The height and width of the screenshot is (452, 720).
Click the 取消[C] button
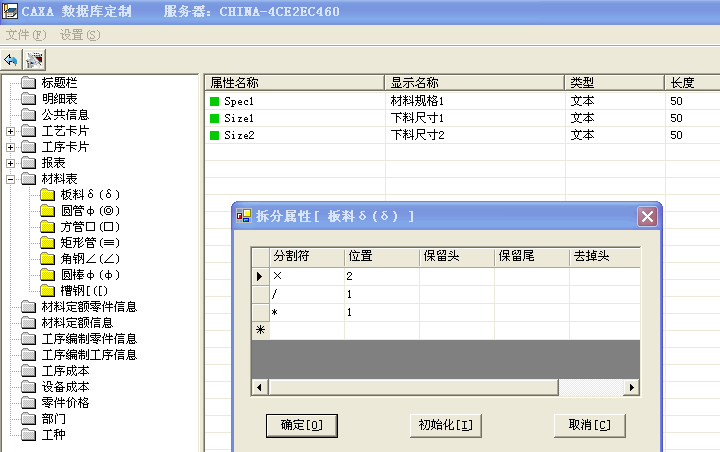[589, 425]
